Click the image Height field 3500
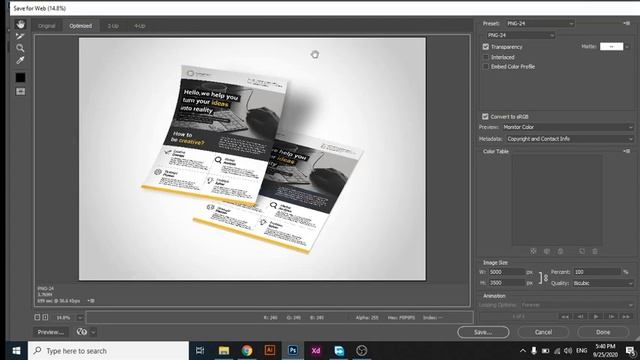640x360 pixels. click(x=507, y=283)
